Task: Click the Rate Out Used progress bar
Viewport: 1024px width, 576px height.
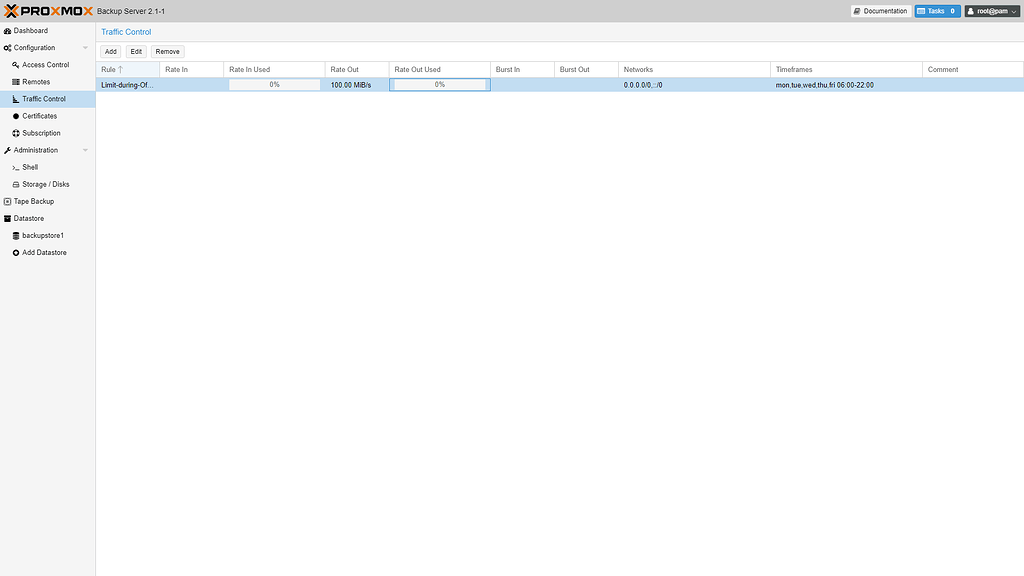Action: pos(439,85)
